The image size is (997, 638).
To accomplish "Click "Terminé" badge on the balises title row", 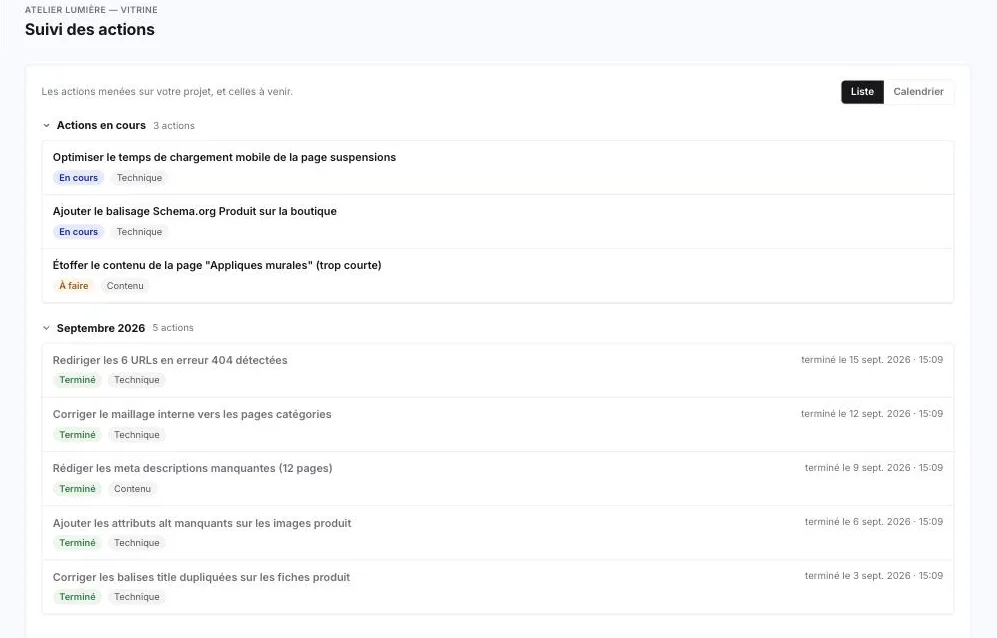I will tap(77, 597).
